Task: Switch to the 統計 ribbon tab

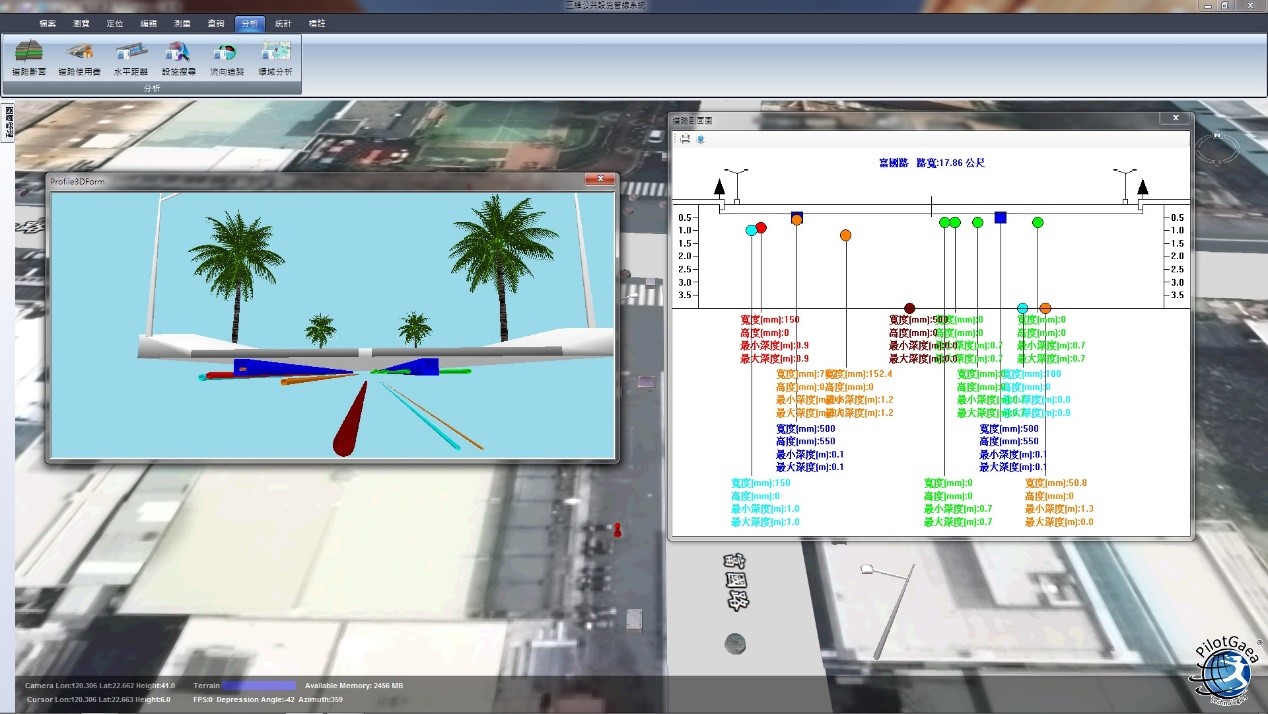Action: [284, 23]
